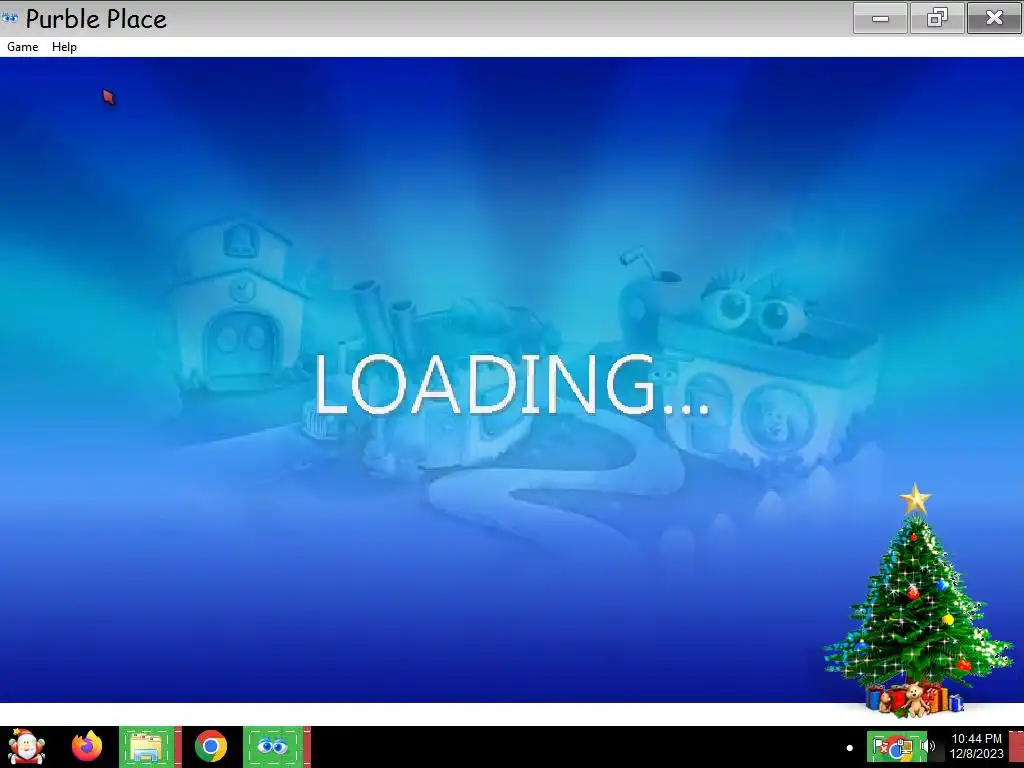Open File Explorer from the taskbar
The width and height of the screenshot is (1024, 768).
[x=147, y=746]
